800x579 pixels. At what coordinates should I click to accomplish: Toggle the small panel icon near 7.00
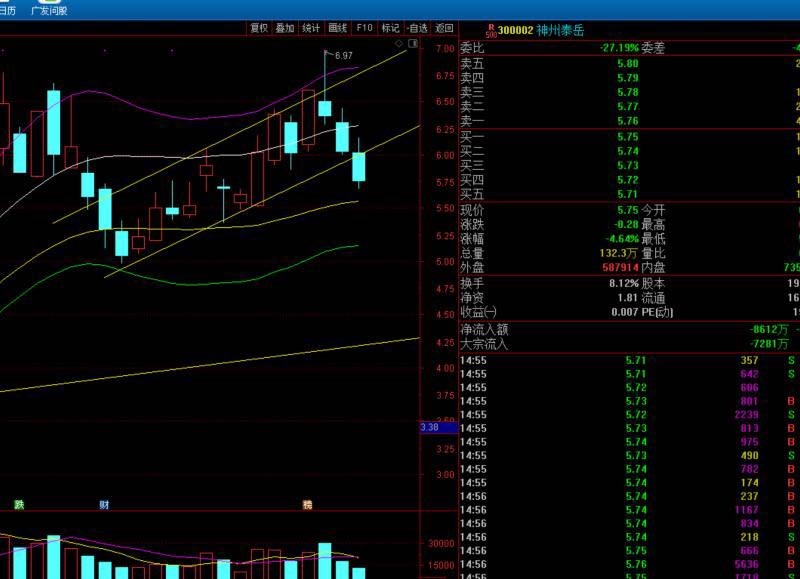click(413, 44)
